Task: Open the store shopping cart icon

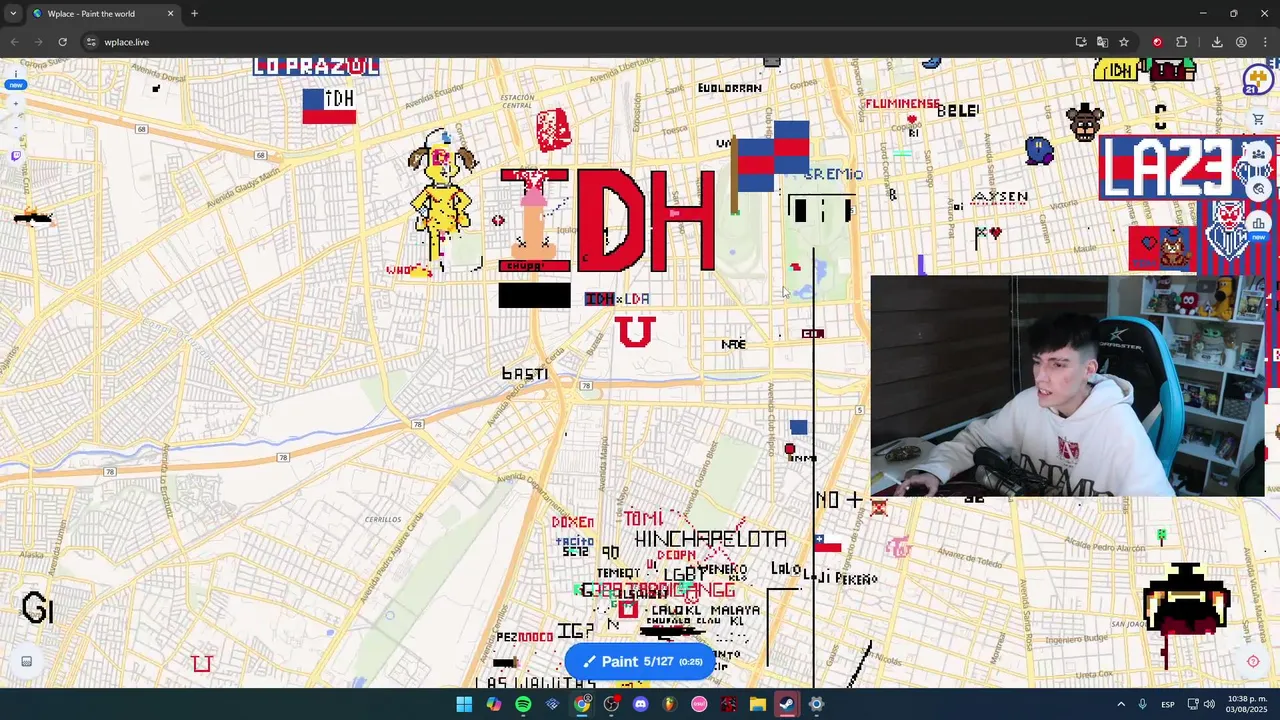Action: tap(1258, 120)
